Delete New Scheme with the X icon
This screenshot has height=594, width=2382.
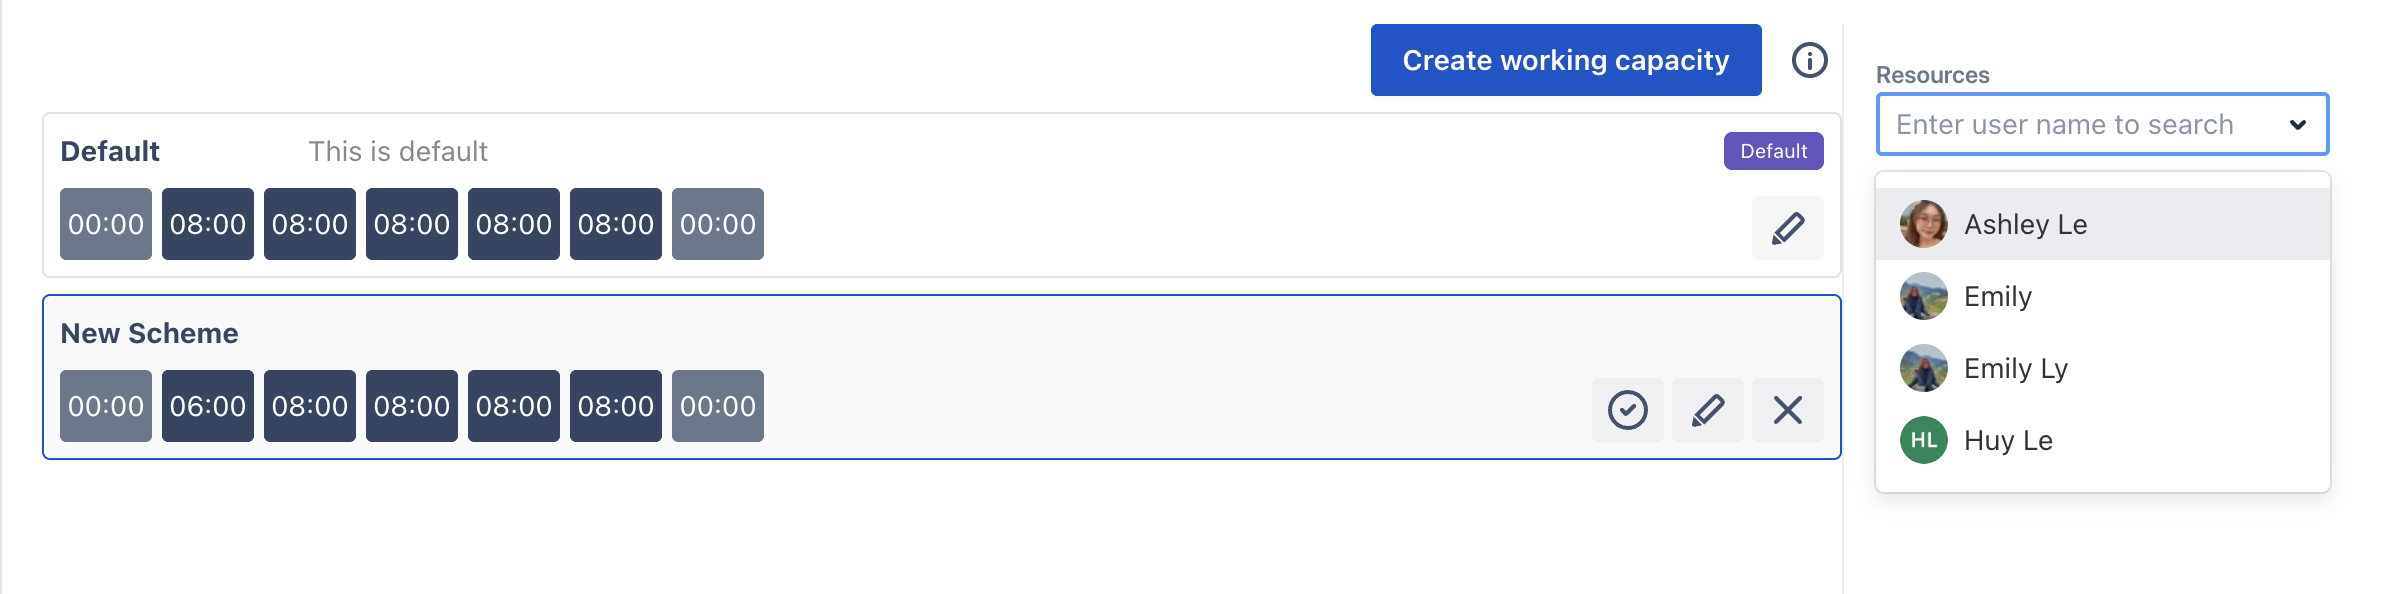click(x=1787, y=410)
